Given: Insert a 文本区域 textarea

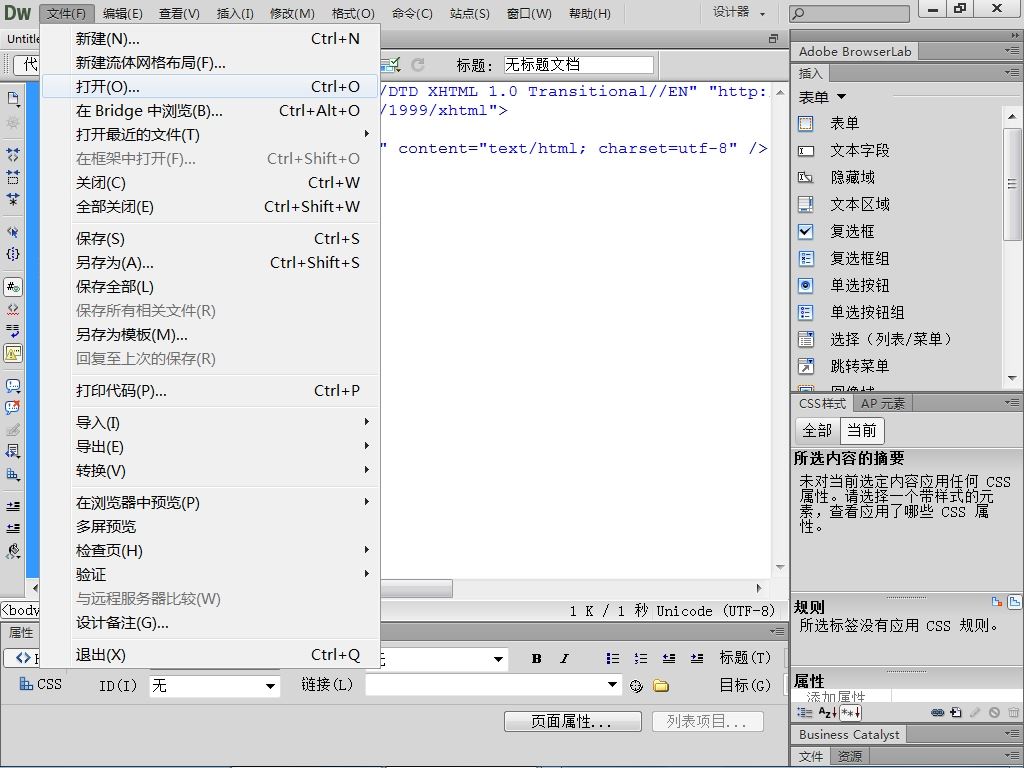Looking at the screenshot, I should pyautogui.click(x=843, y=204).
